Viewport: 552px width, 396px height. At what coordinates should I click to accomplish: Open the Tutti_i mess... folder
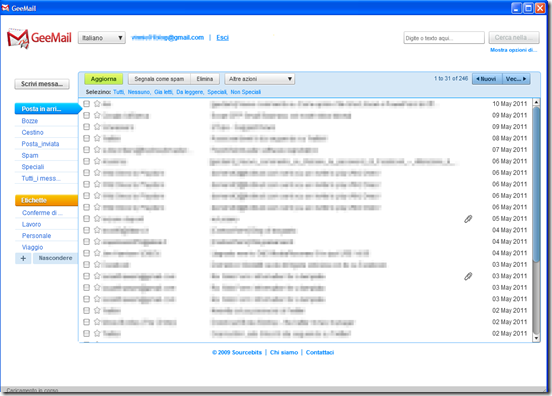coord(41,178)
